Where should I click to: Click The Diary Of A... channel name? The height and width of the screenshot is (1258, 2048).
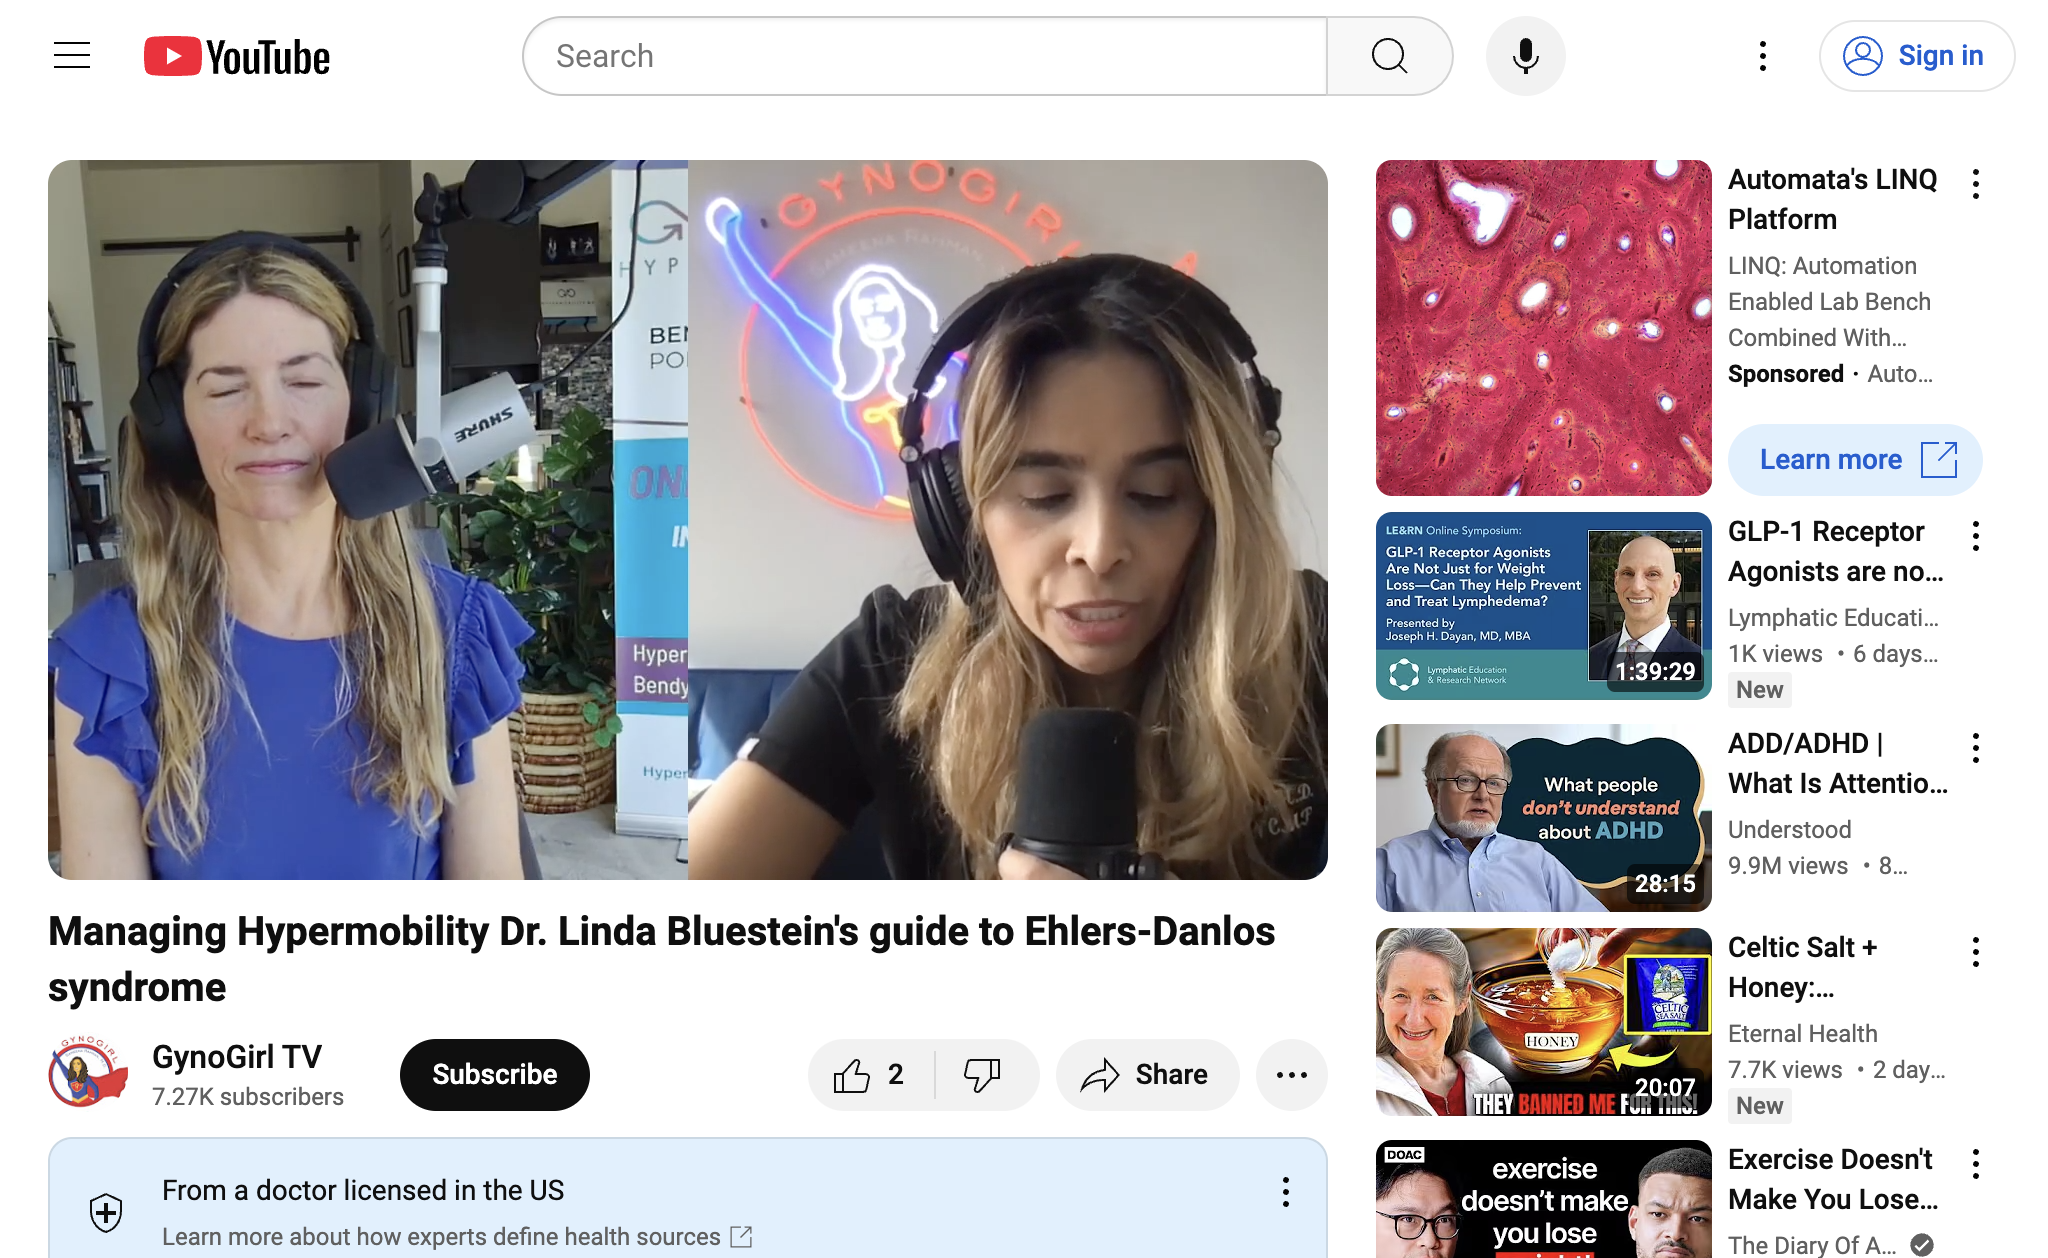click(x=1812, y=1245)
